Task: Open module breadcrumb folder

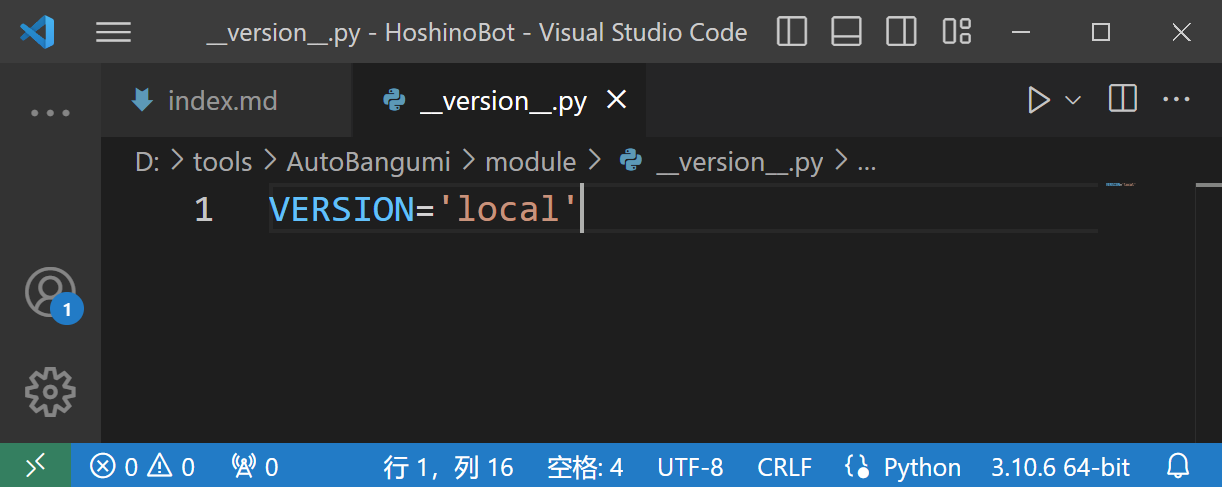Action: click(531, 162)
